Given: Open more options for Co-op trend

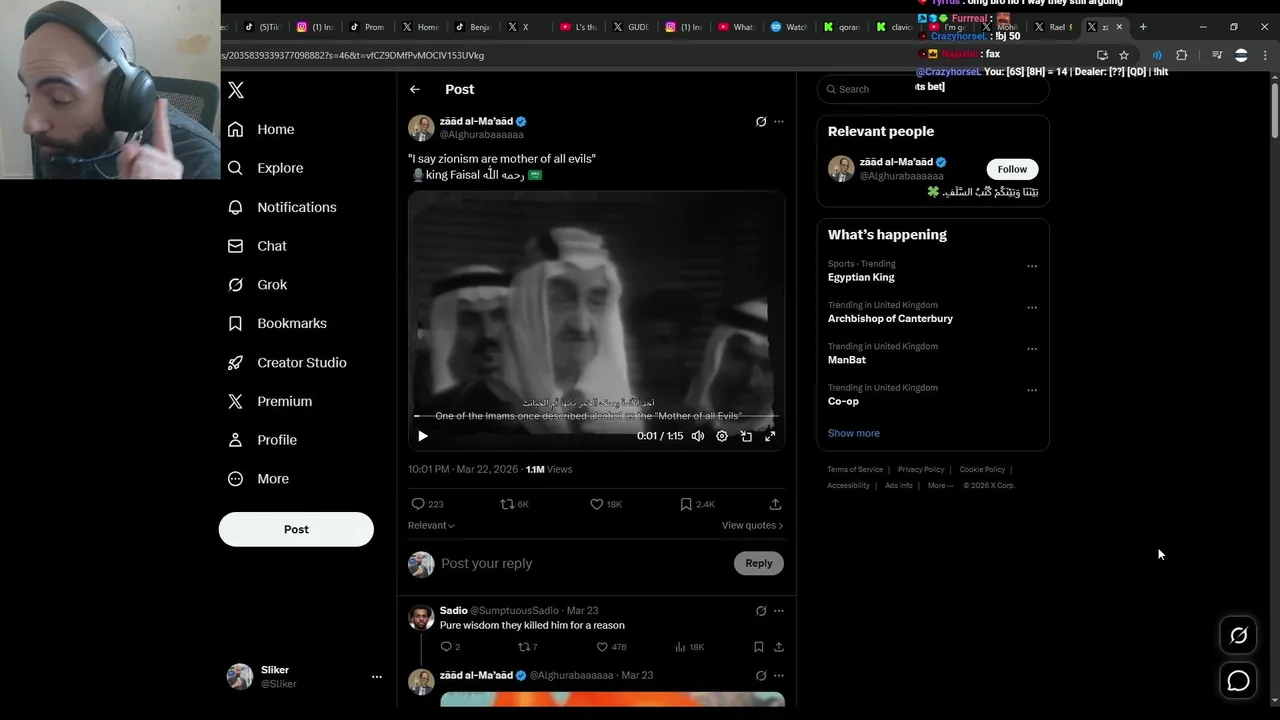Looking at the screenshot, I should [1032, 390].
